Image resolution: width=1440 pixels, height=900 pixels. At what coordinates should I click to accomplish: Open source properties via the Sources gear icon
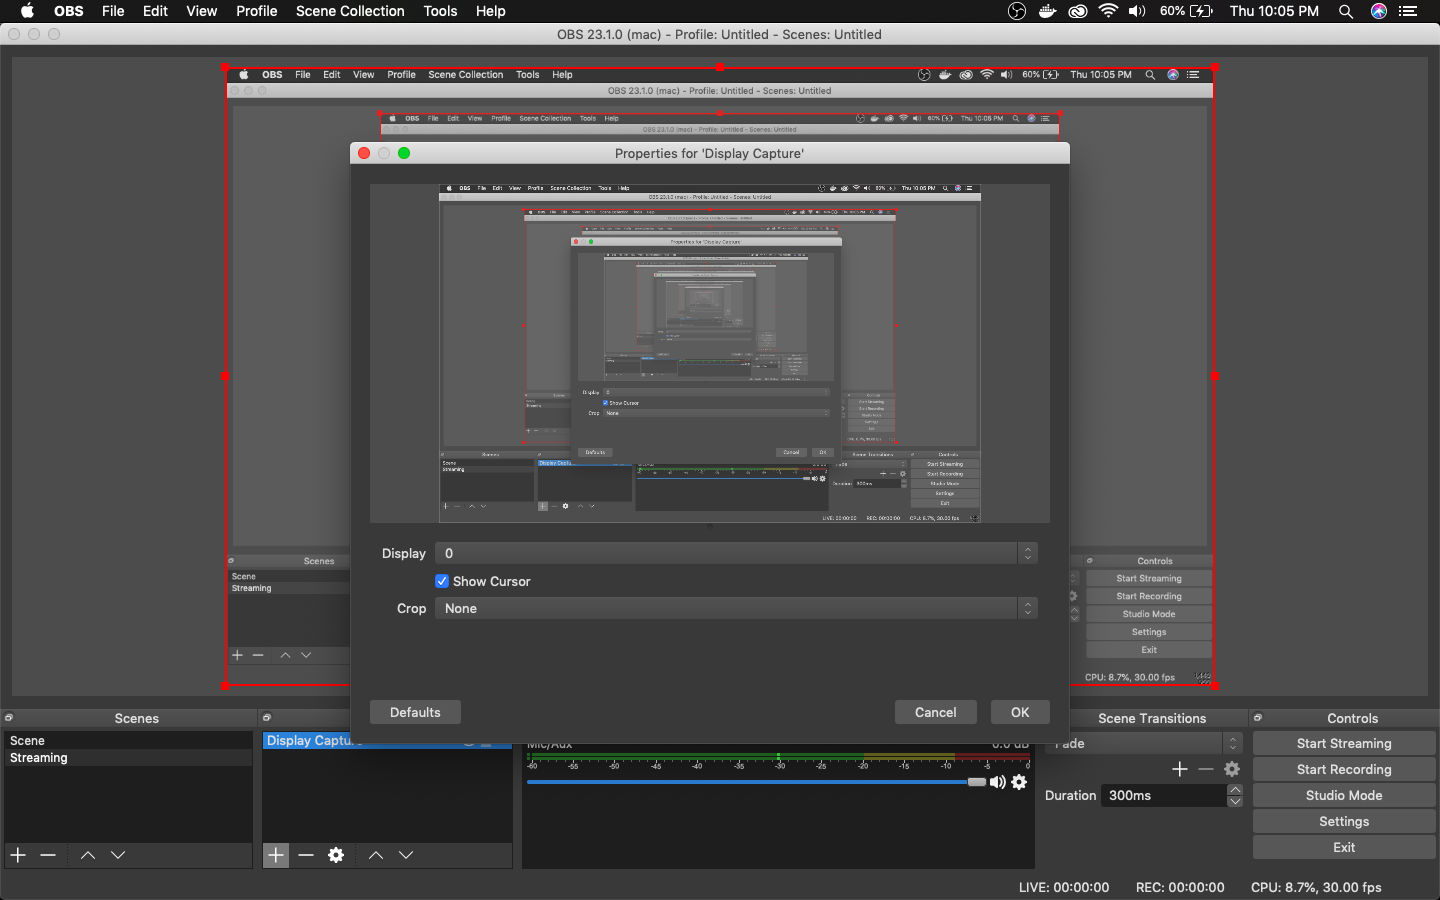coord(336,855)
